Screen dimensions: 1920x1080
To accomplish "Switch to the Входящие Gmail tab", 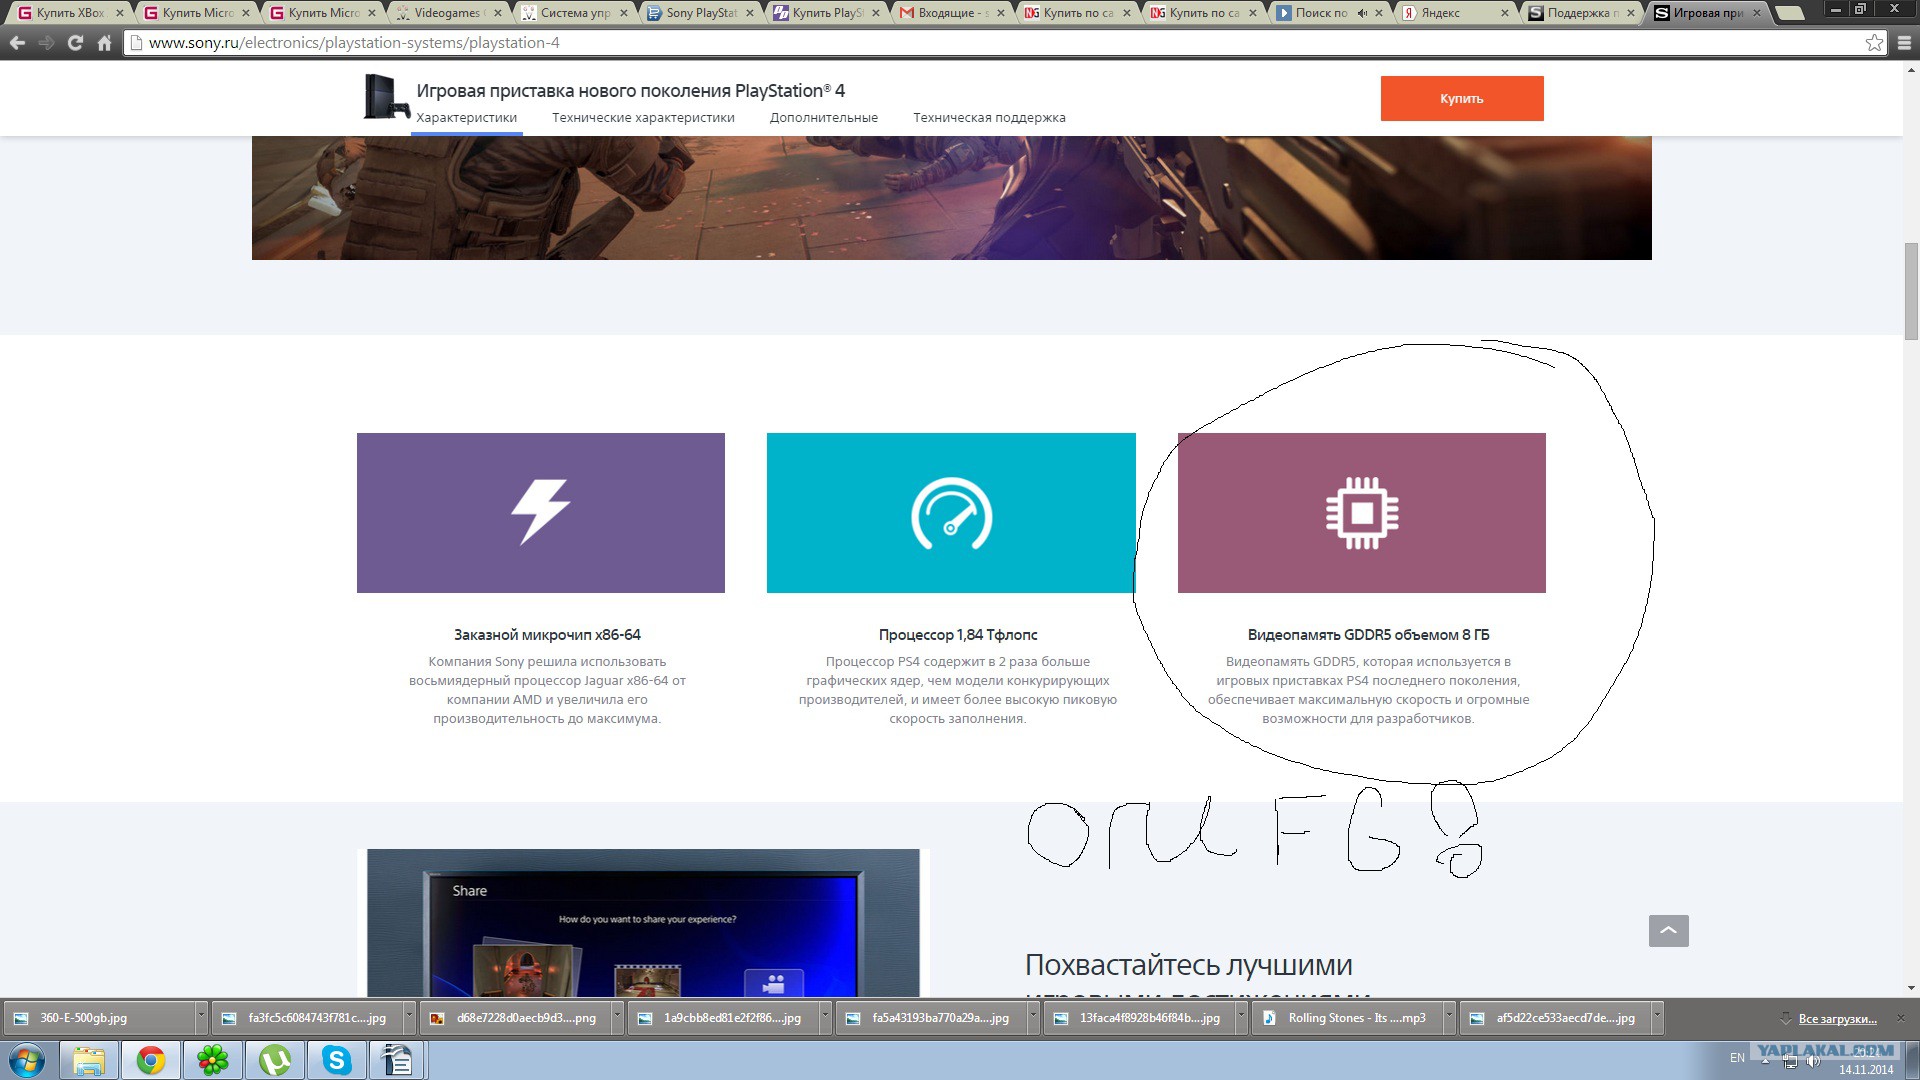I will point(952,13).
